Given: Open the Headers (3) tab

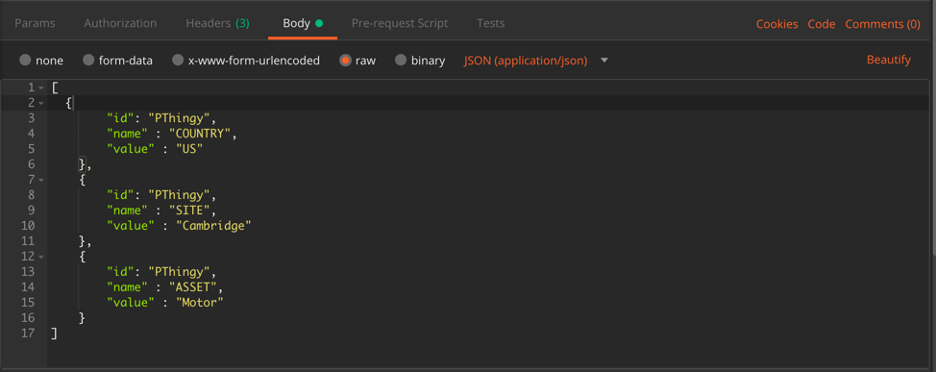Looking at the screenshot, I should pyautogui.click(x=217, y=23).
